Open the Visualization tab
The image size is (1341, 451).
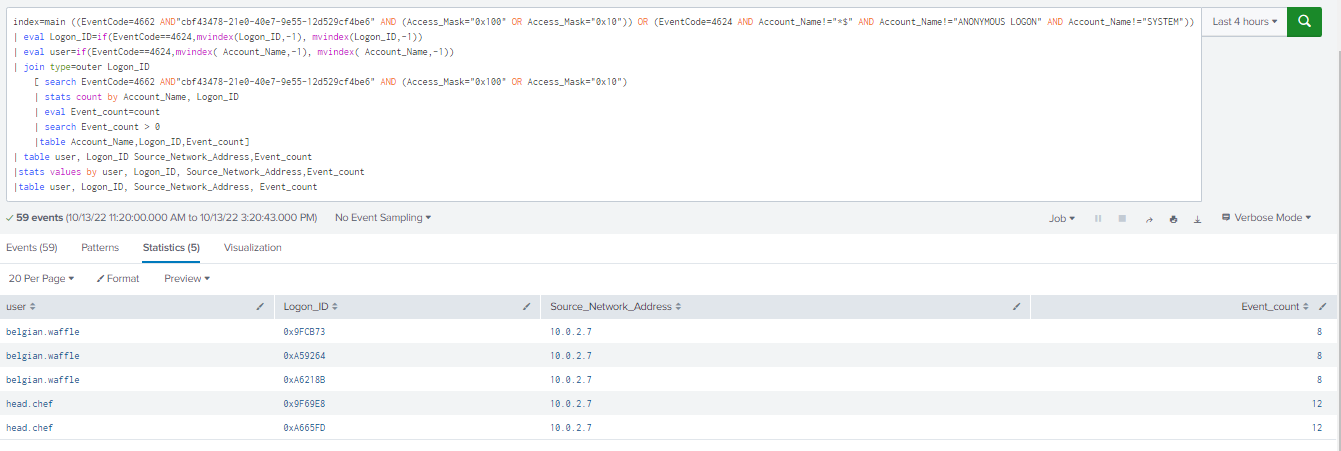[x=253, y=248]
